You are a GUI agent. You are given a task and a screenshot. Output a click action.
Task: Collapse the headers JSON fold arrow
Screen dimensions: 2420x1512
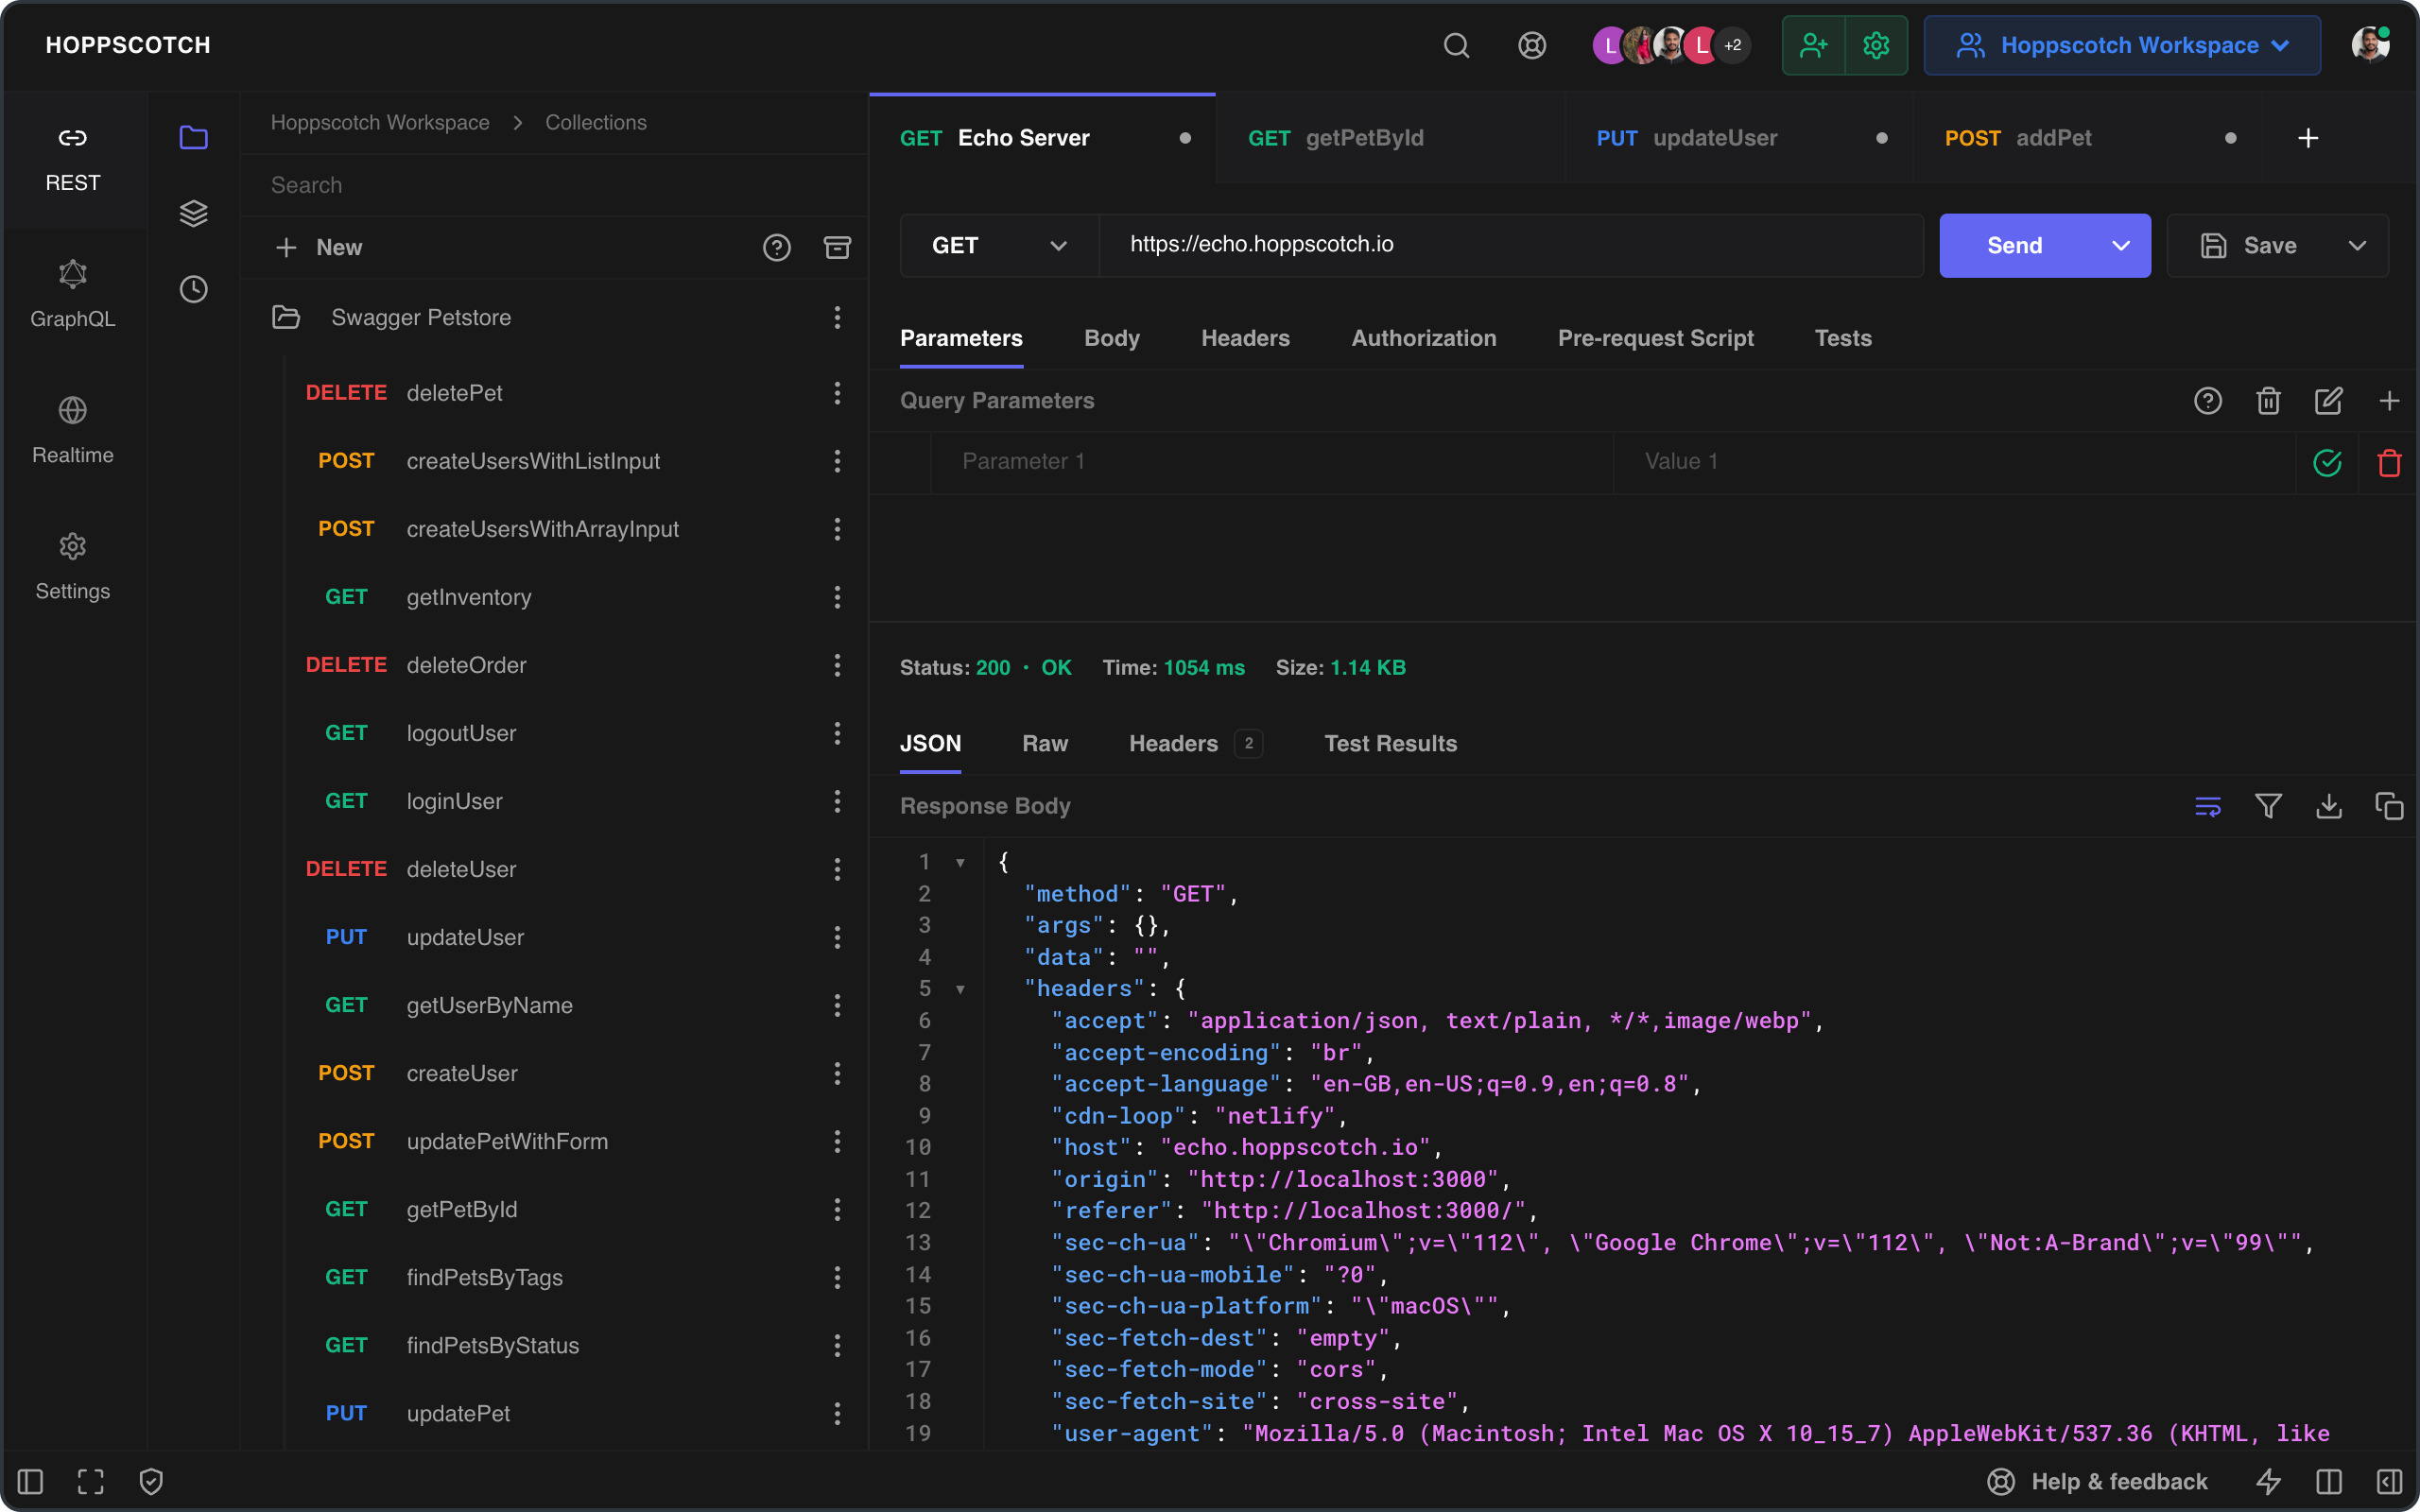960,989
